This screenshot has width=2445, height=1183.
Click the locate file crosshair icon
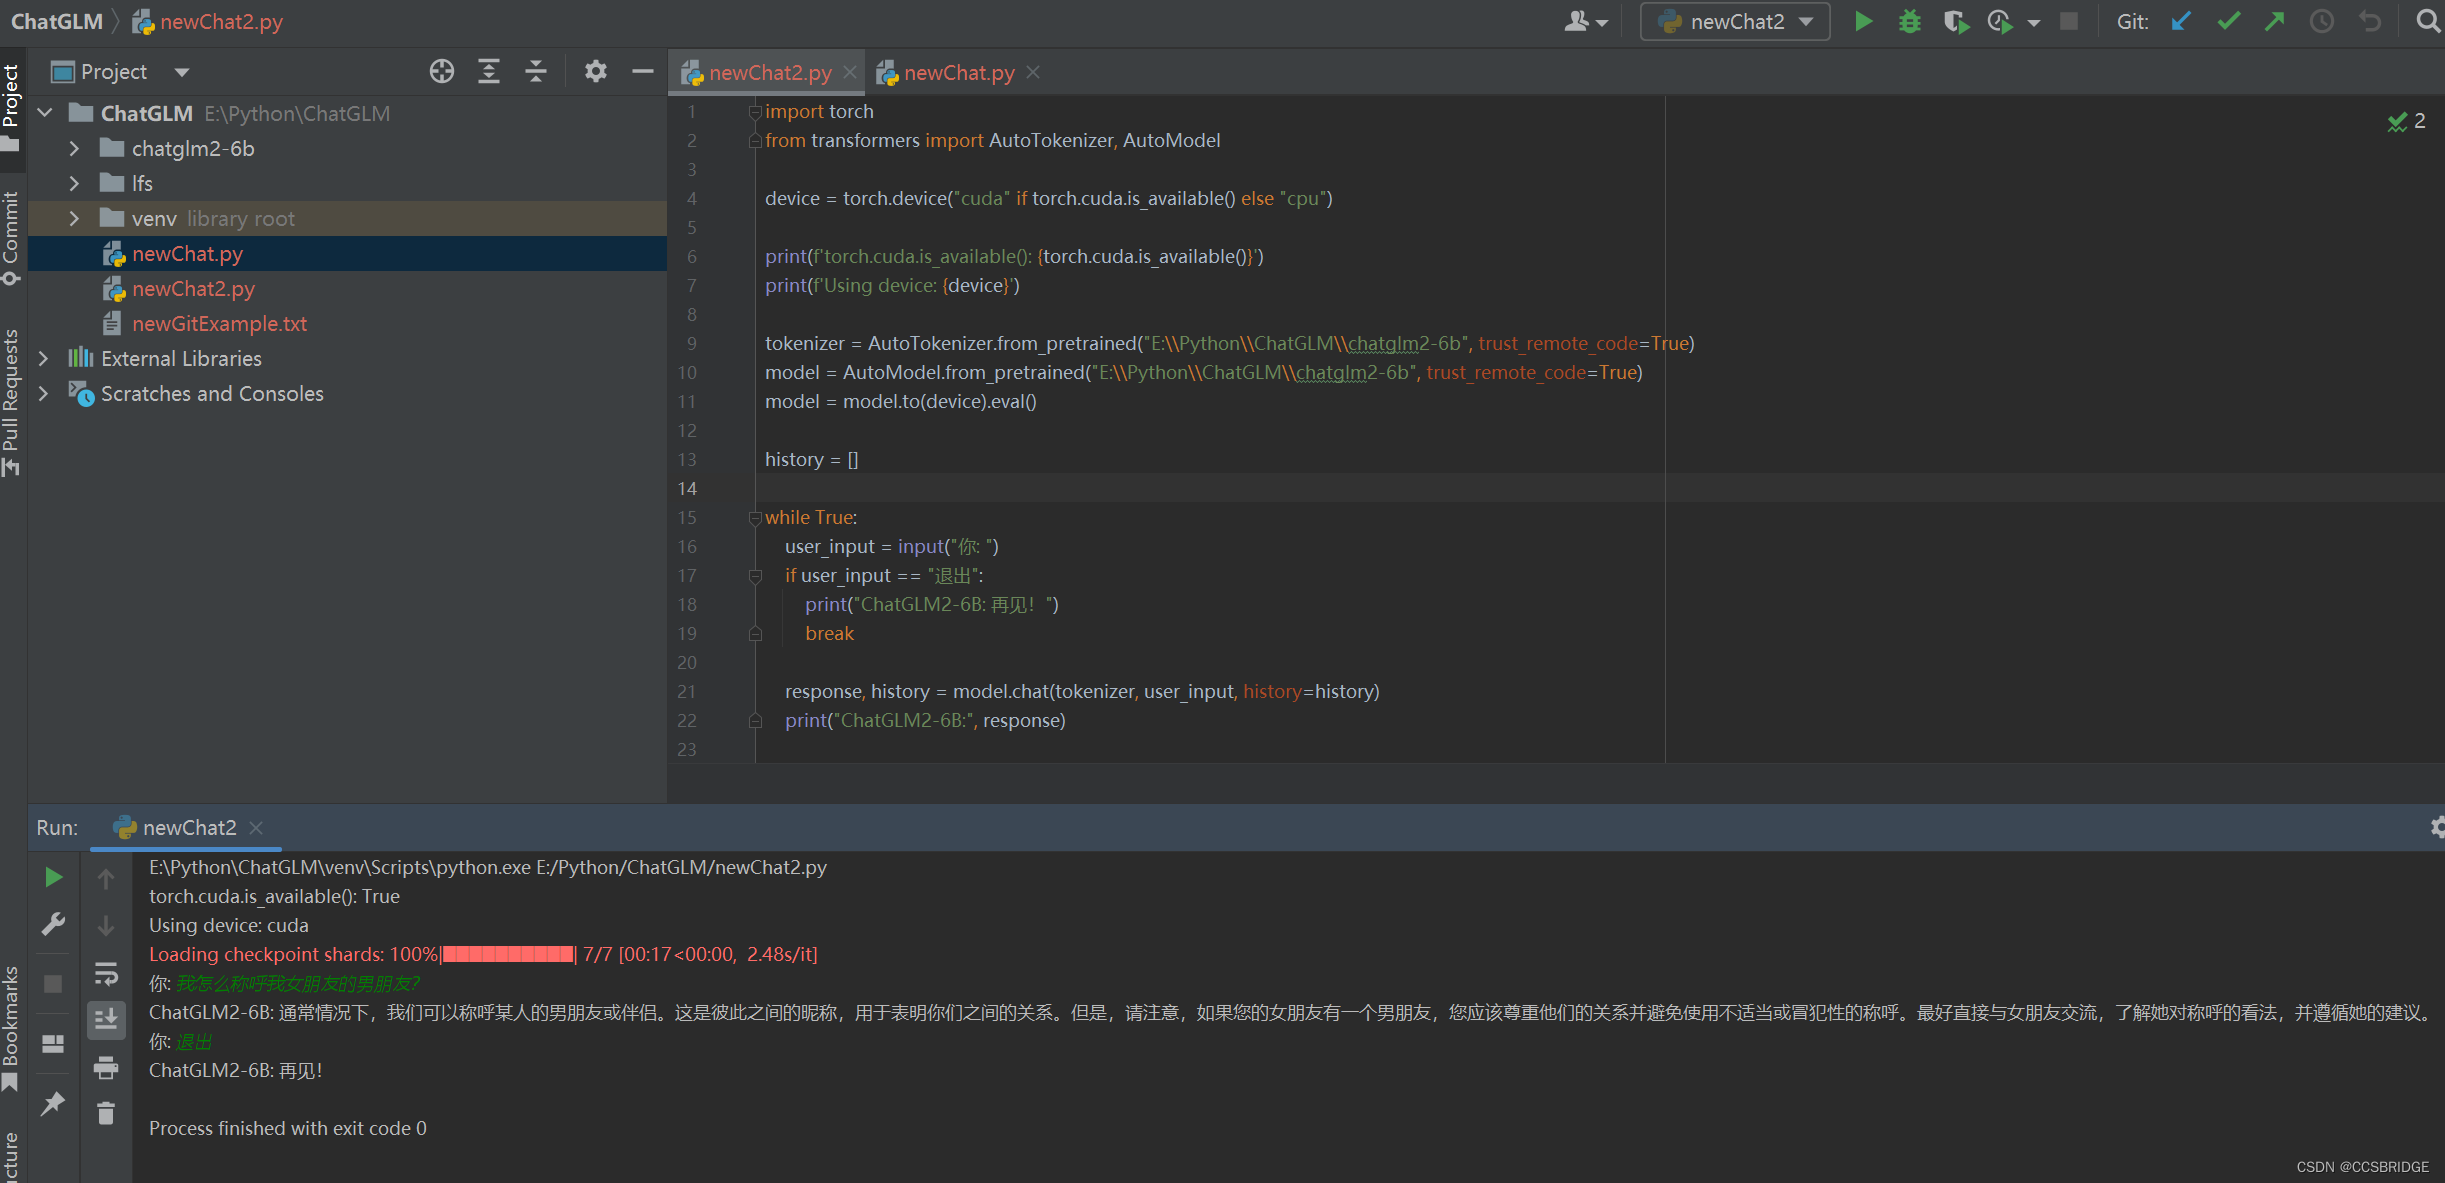[441, 71]
